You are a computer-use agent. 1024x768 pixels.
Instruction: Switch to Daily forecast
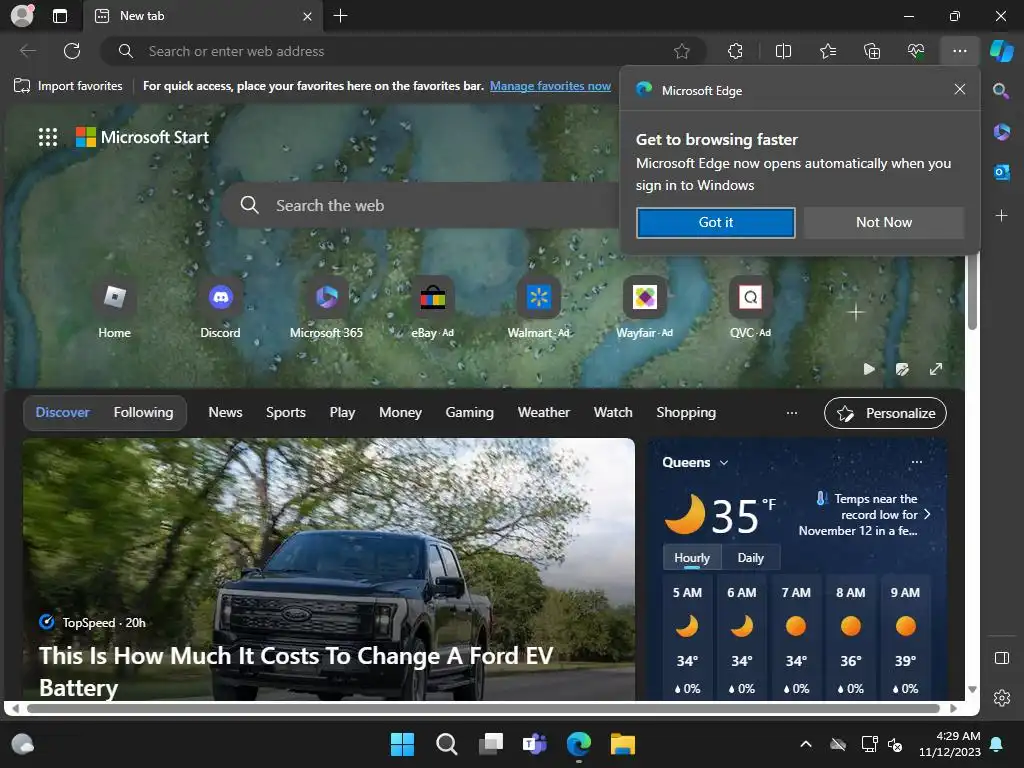click(750, 558)
